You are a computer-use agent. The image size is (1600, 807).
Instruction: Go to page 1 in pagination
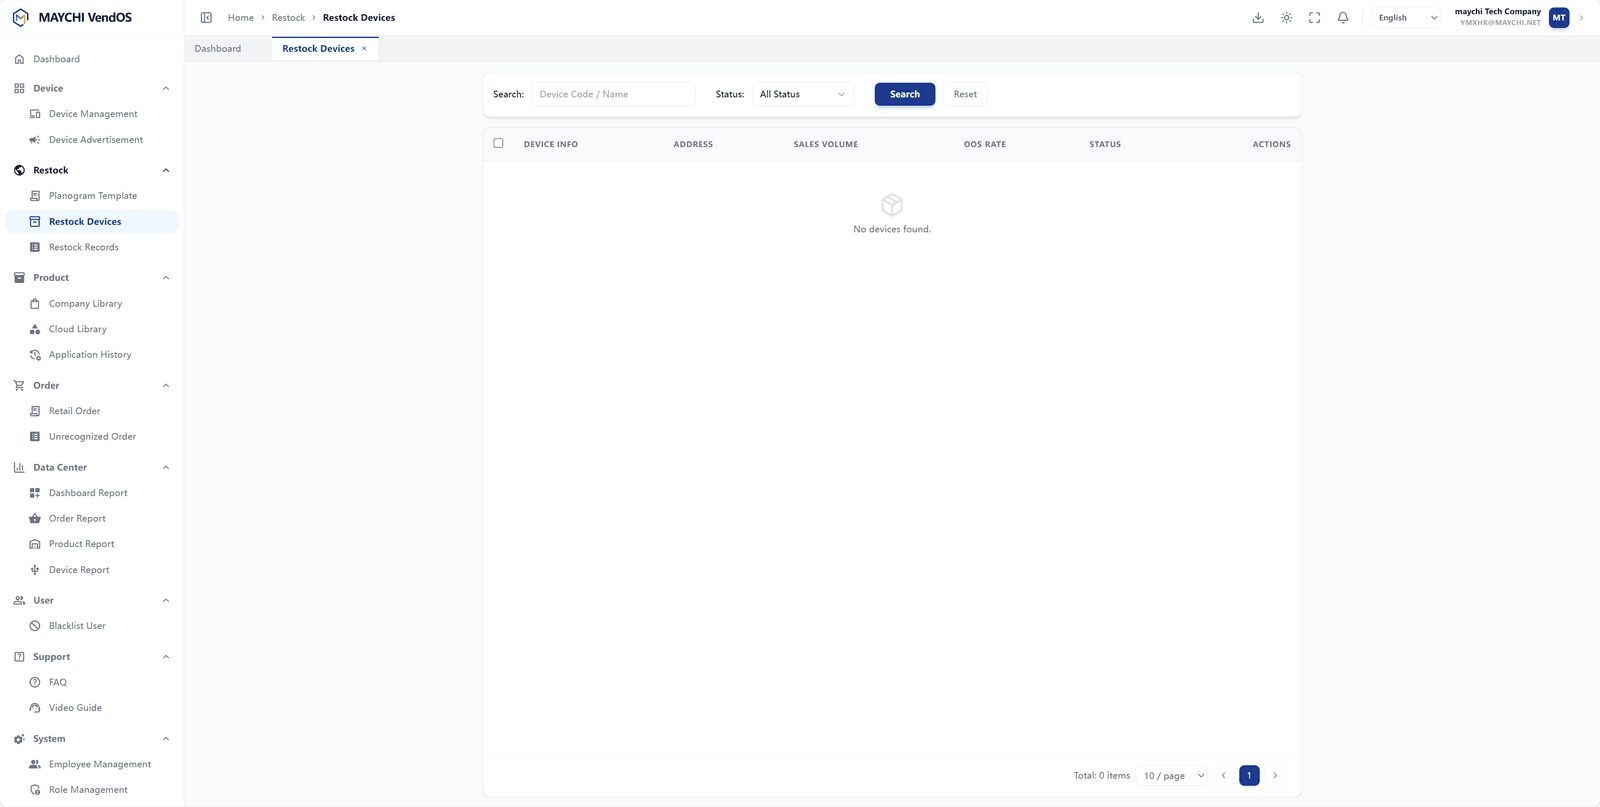[x=1249, y=776]
